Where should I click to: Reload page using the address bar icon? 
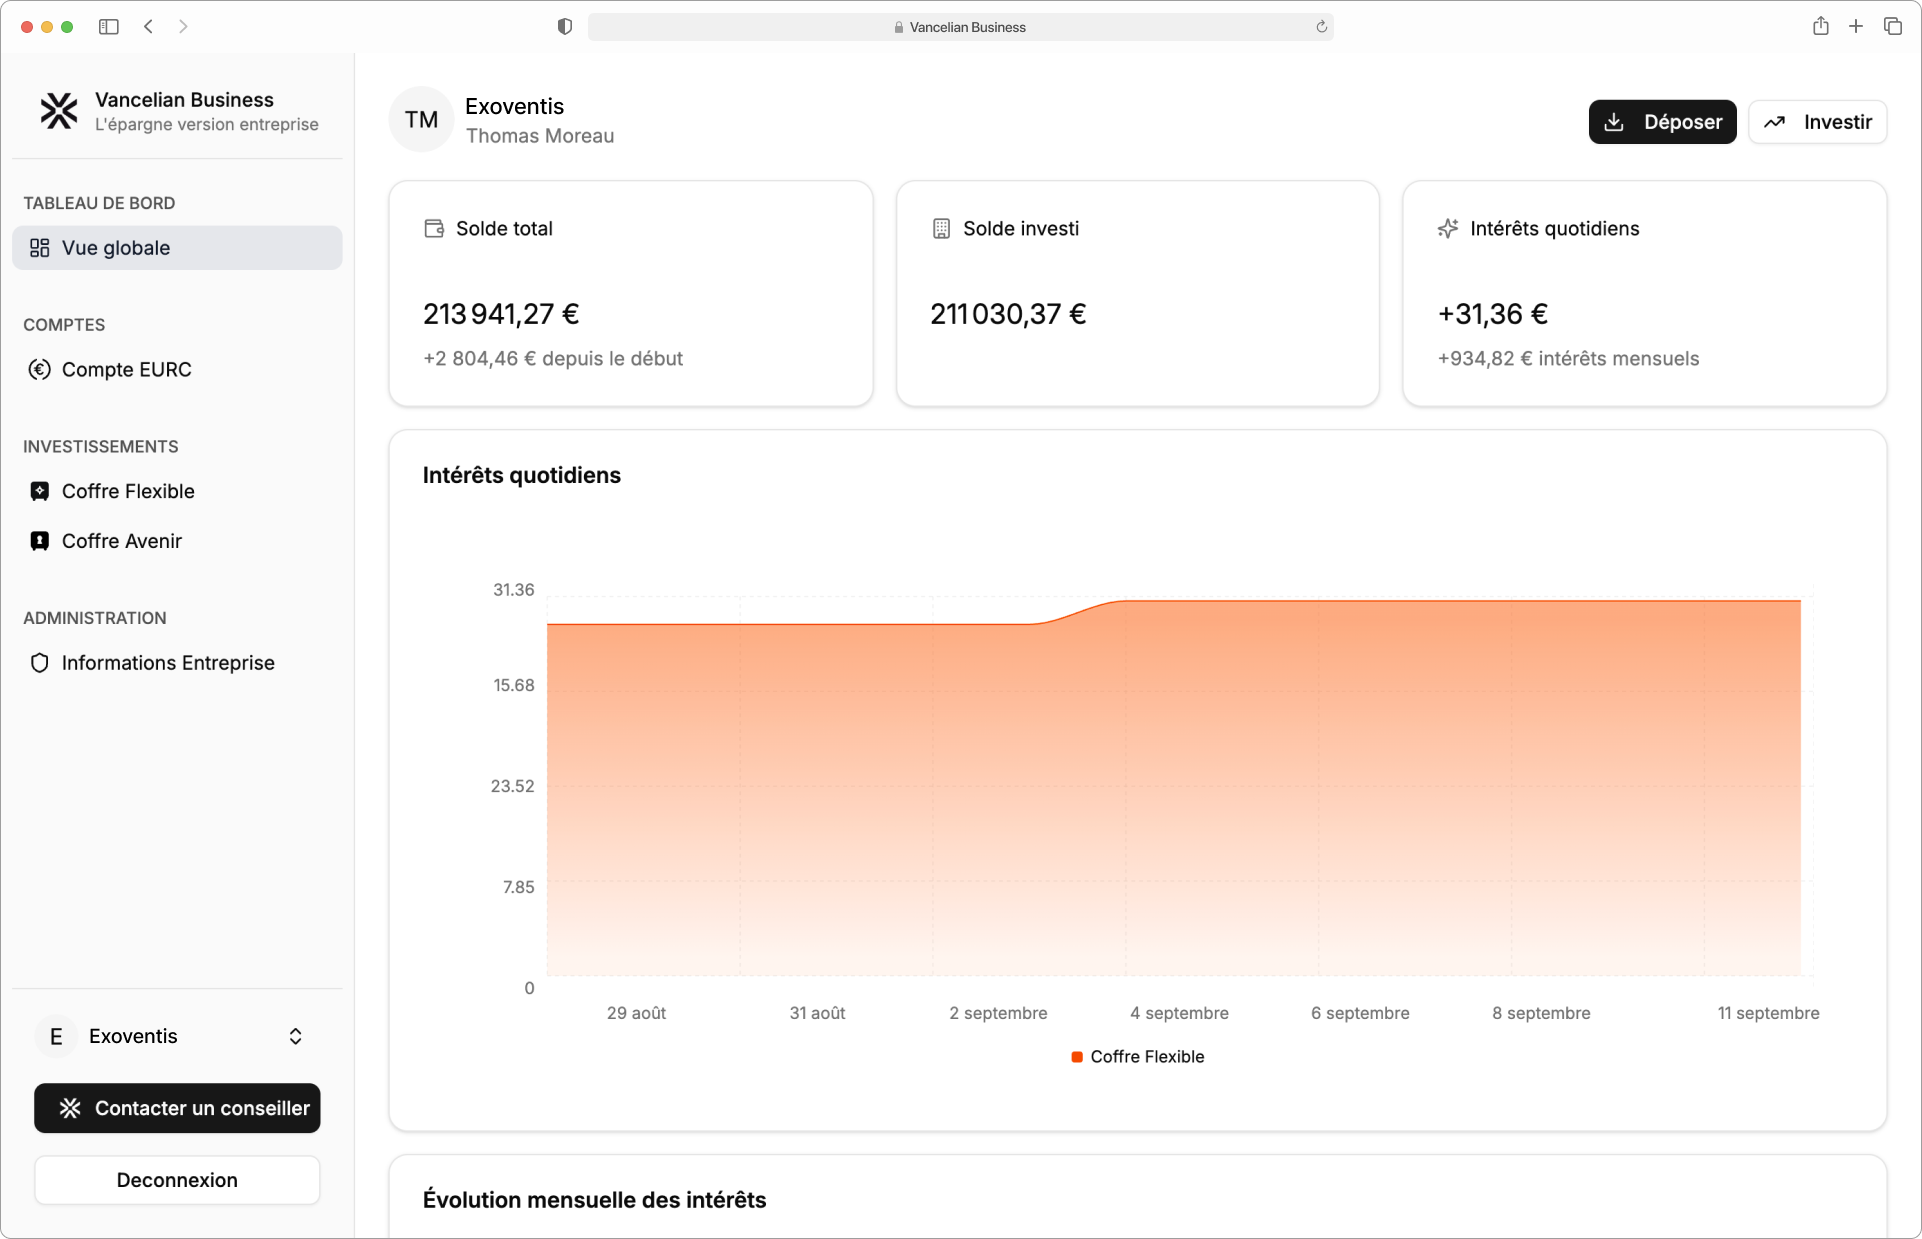point(1321,27)
